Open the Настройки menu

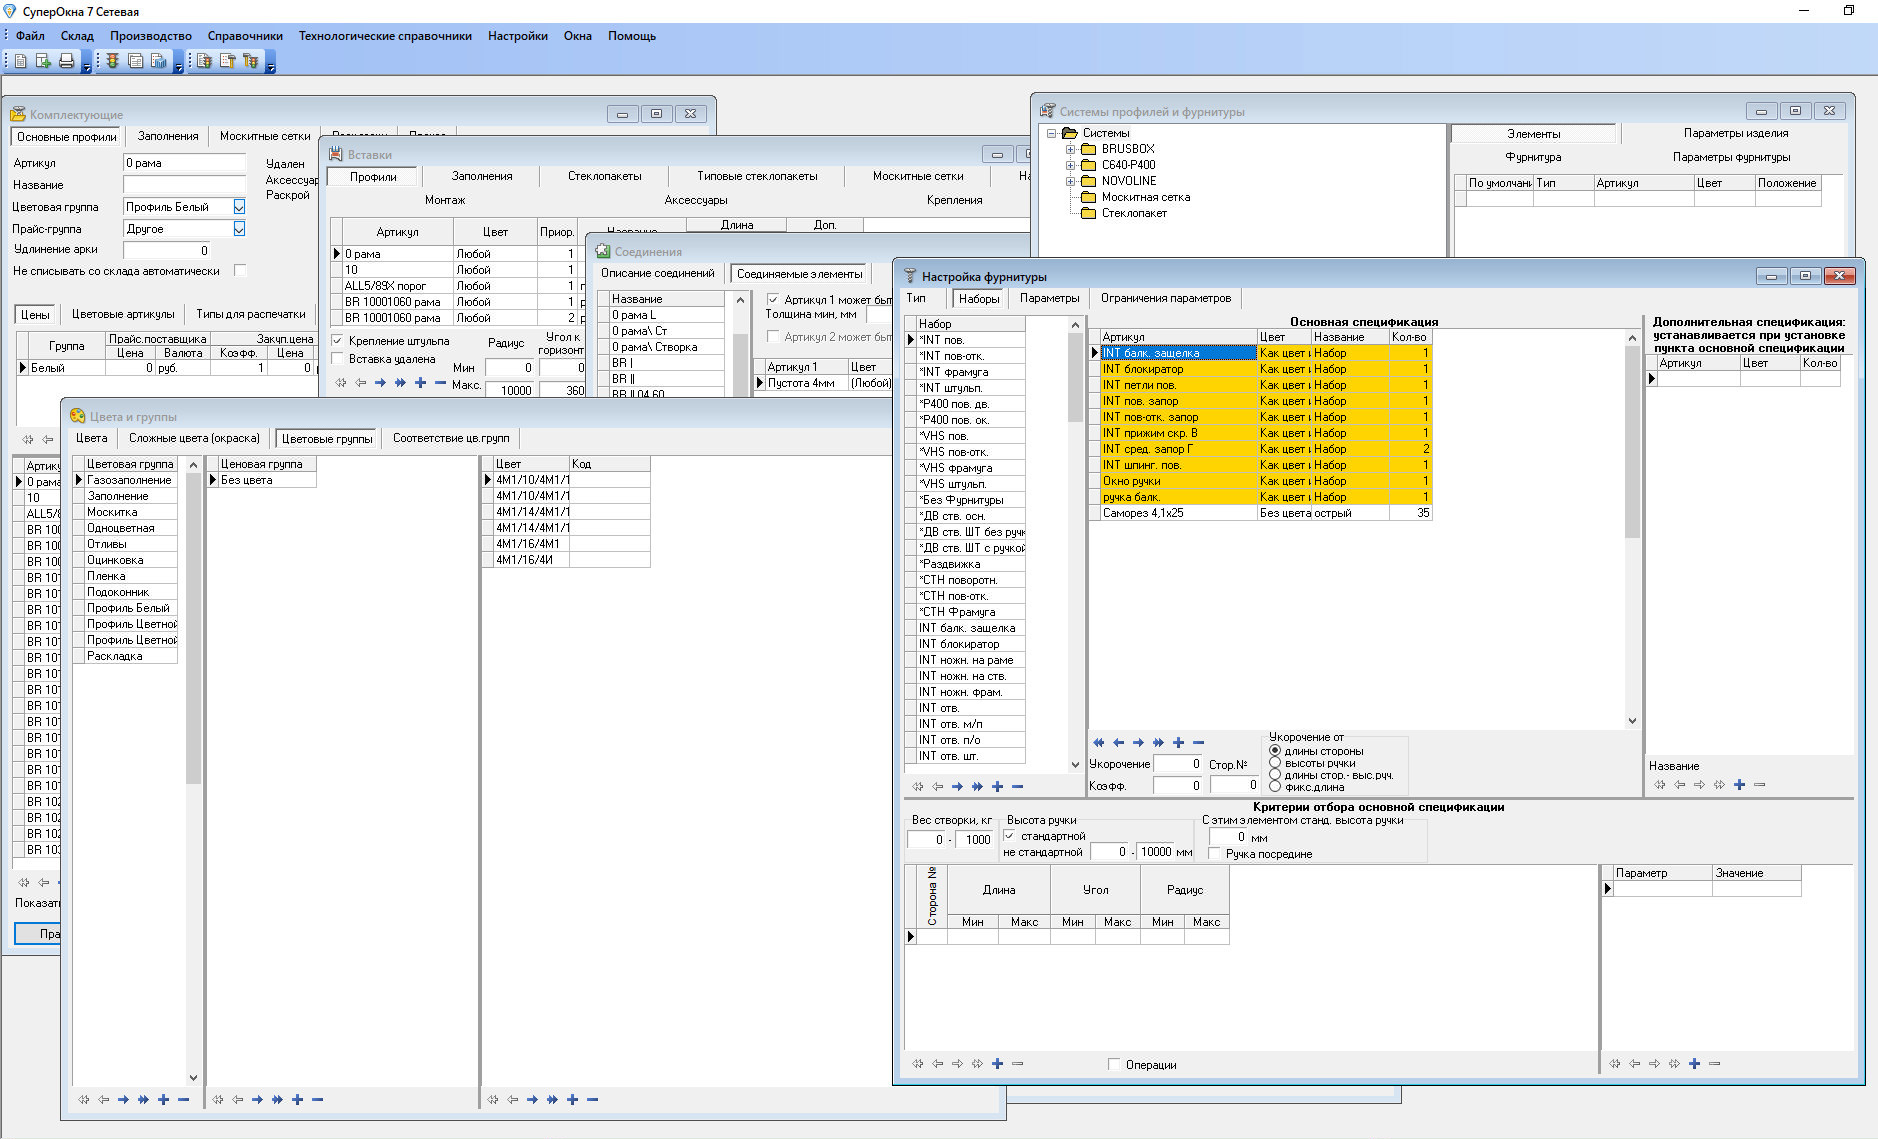[518, 36]
